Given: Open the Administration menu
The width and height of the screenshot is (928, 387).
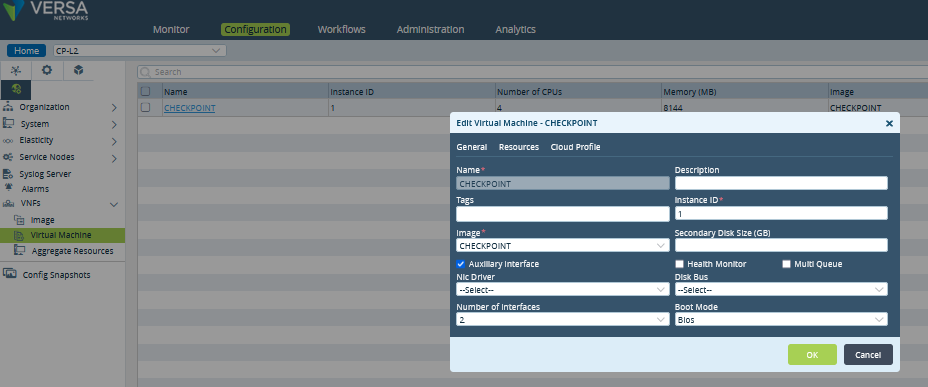Looking at the screenshot, I should 430,29.
